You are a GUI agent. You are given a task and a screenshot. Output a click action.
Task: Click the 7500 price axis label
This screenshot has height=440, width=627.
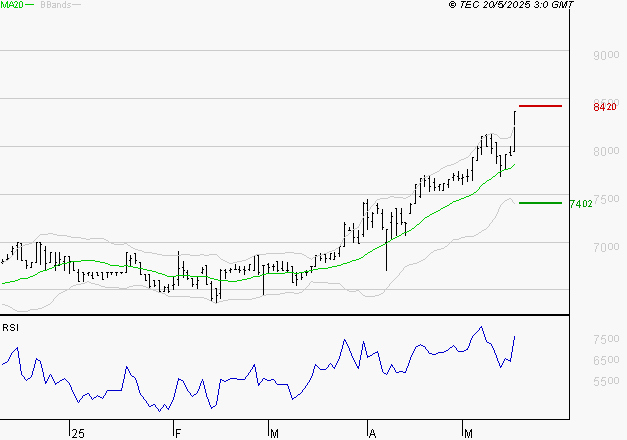[x=607, y=199]
